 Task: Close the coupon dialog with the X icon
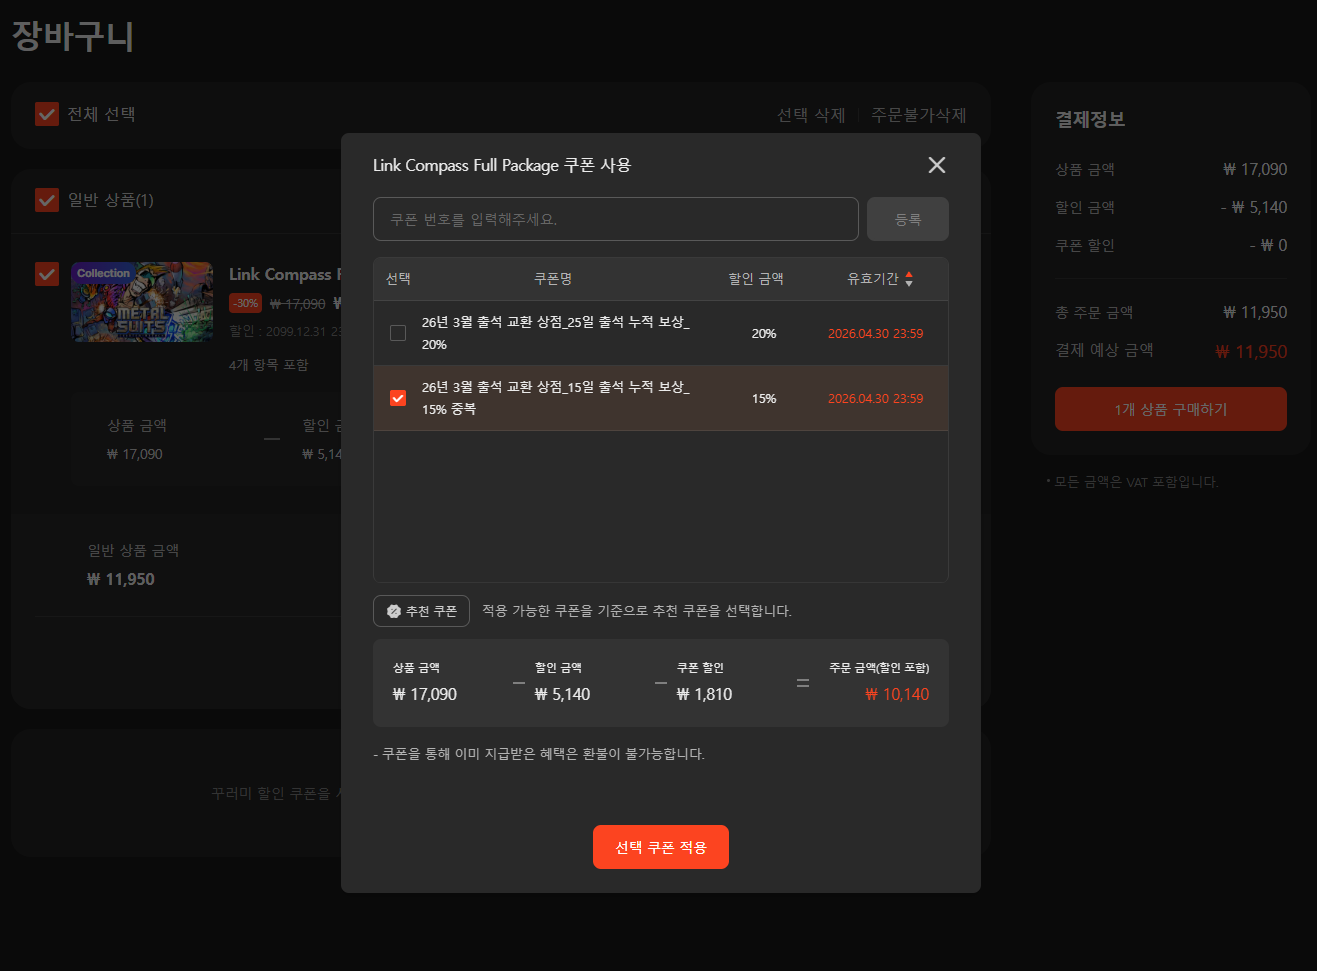pos(936,165)
